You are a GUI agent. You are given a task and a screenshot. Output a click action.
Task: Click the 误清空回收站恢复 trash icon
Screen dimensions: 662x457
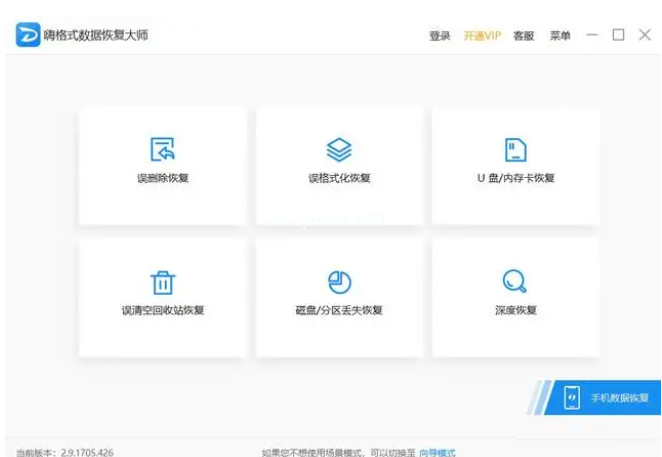[163, 282]
